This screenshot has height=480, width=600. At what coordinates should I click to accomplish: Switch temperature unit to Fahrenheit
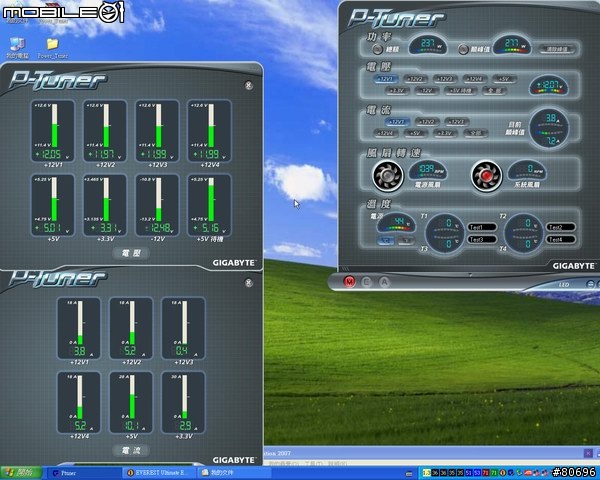[x=406, y=241]
